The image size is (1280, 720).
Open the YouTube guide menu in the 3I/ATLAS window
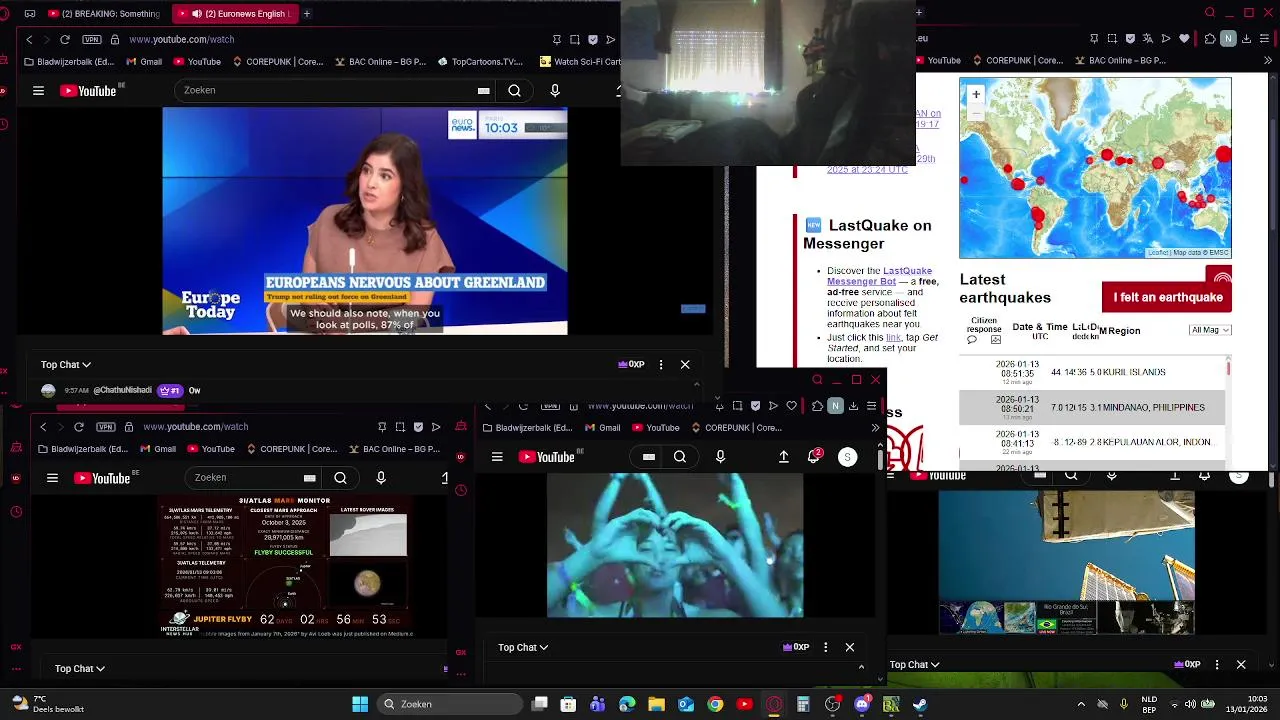(52, 477)
